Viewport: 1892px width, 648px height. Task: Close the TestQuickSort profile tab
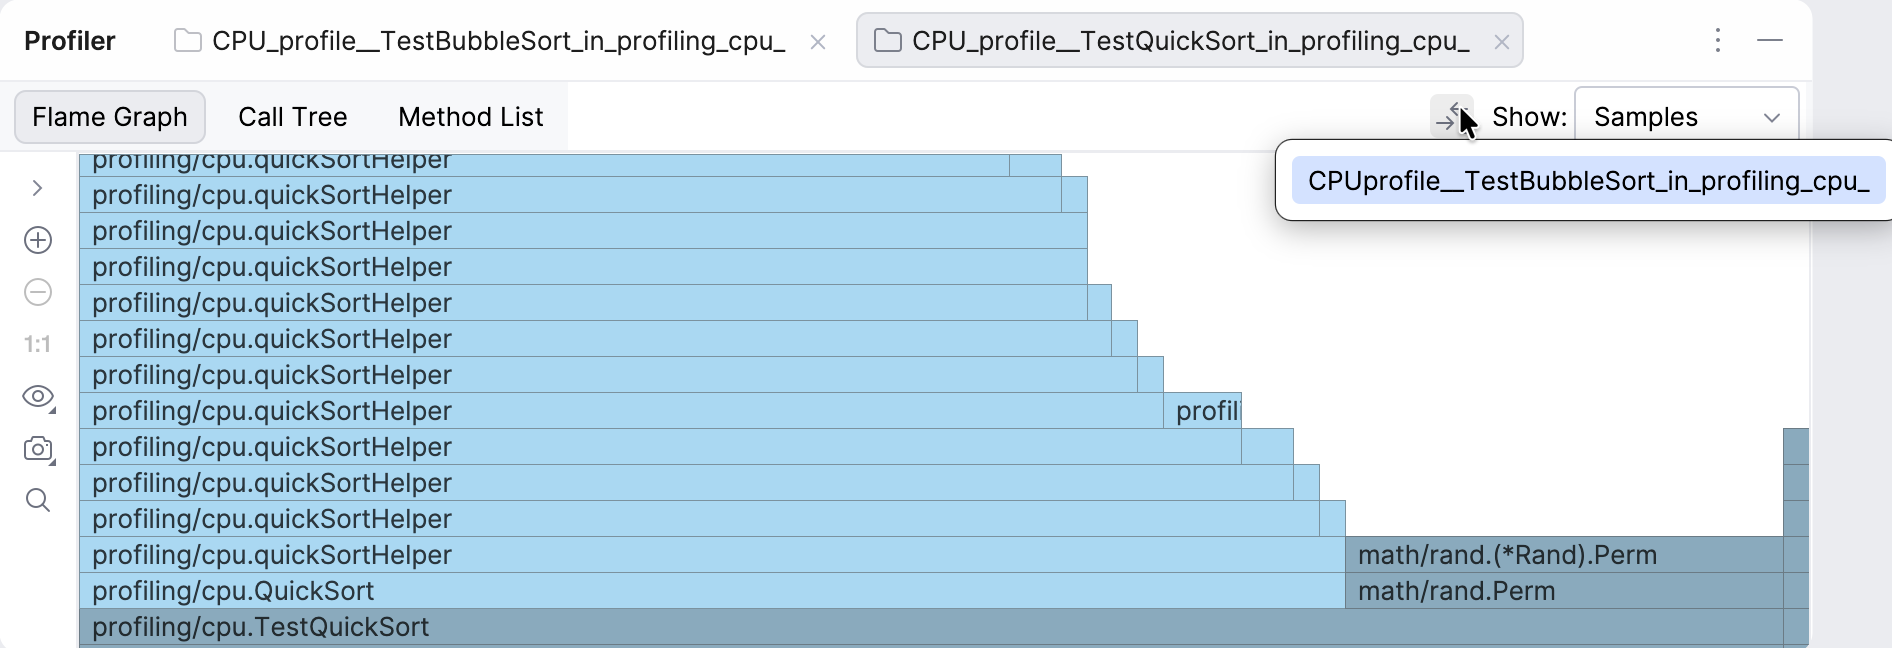coord(1501,42)
